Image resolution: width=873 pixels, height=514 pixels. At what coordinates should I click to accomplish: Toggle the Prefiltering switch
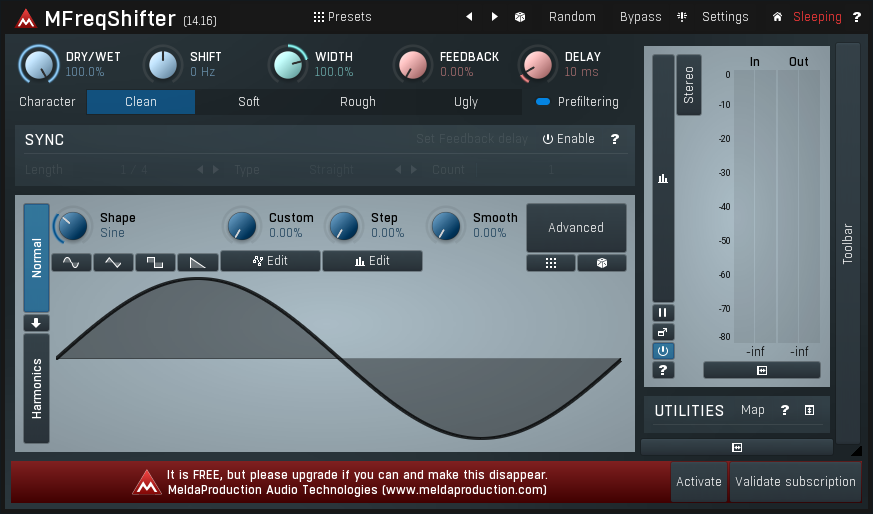coord(543,102)
